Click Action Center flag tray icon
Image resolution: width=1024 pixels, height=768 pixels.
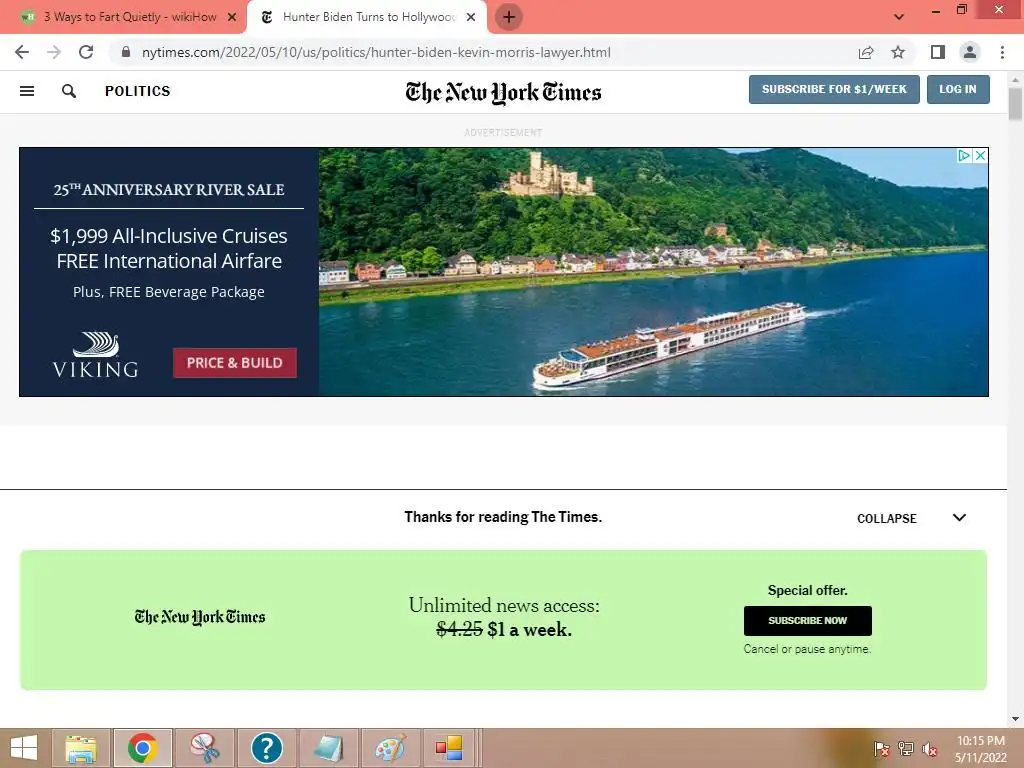tap(881, 749)
